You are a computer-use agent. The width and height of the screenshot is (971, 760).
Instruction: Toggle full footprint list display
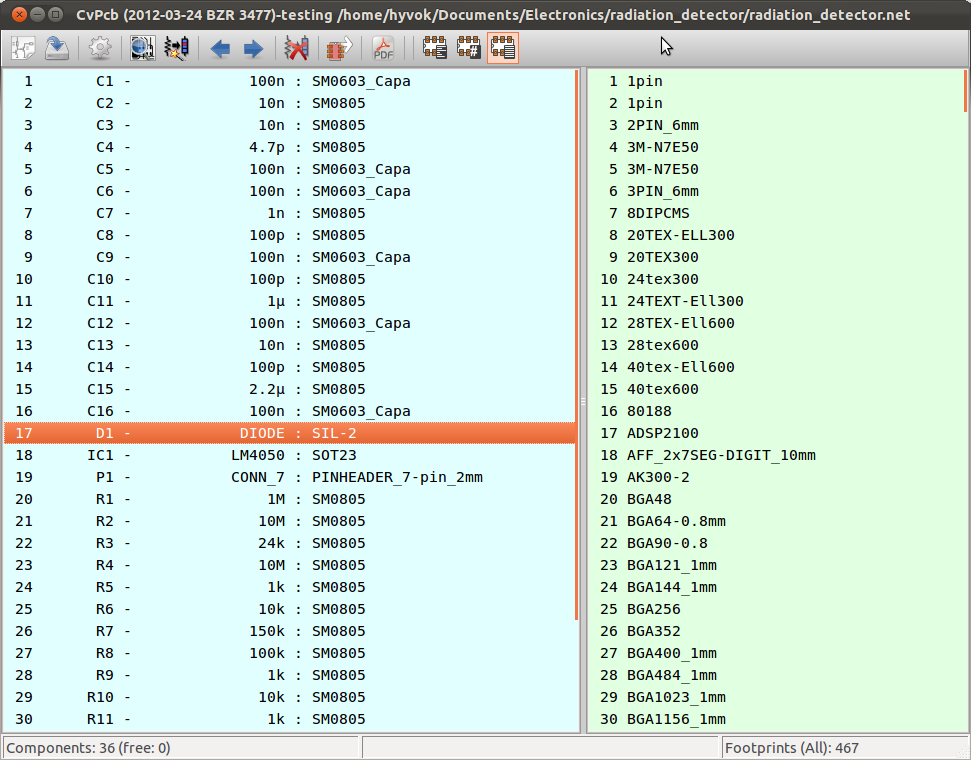[503, 48]
